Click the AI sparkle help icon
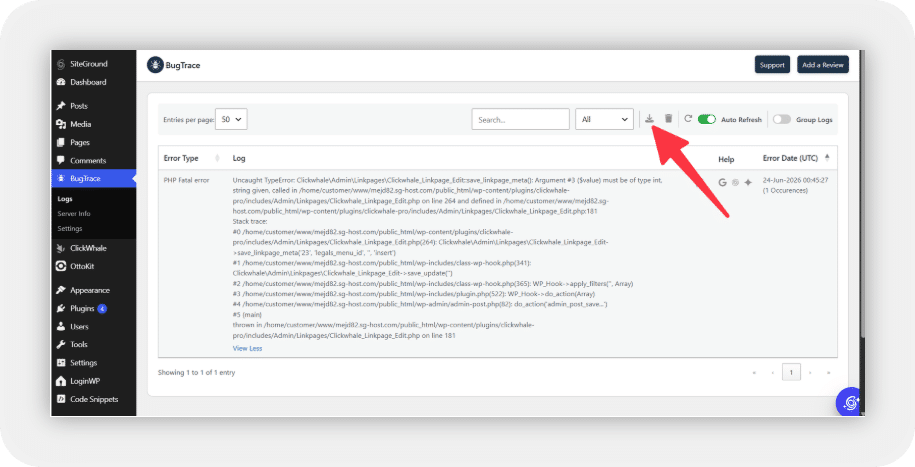The image size is (915, 467). click(x=748, y=182)
